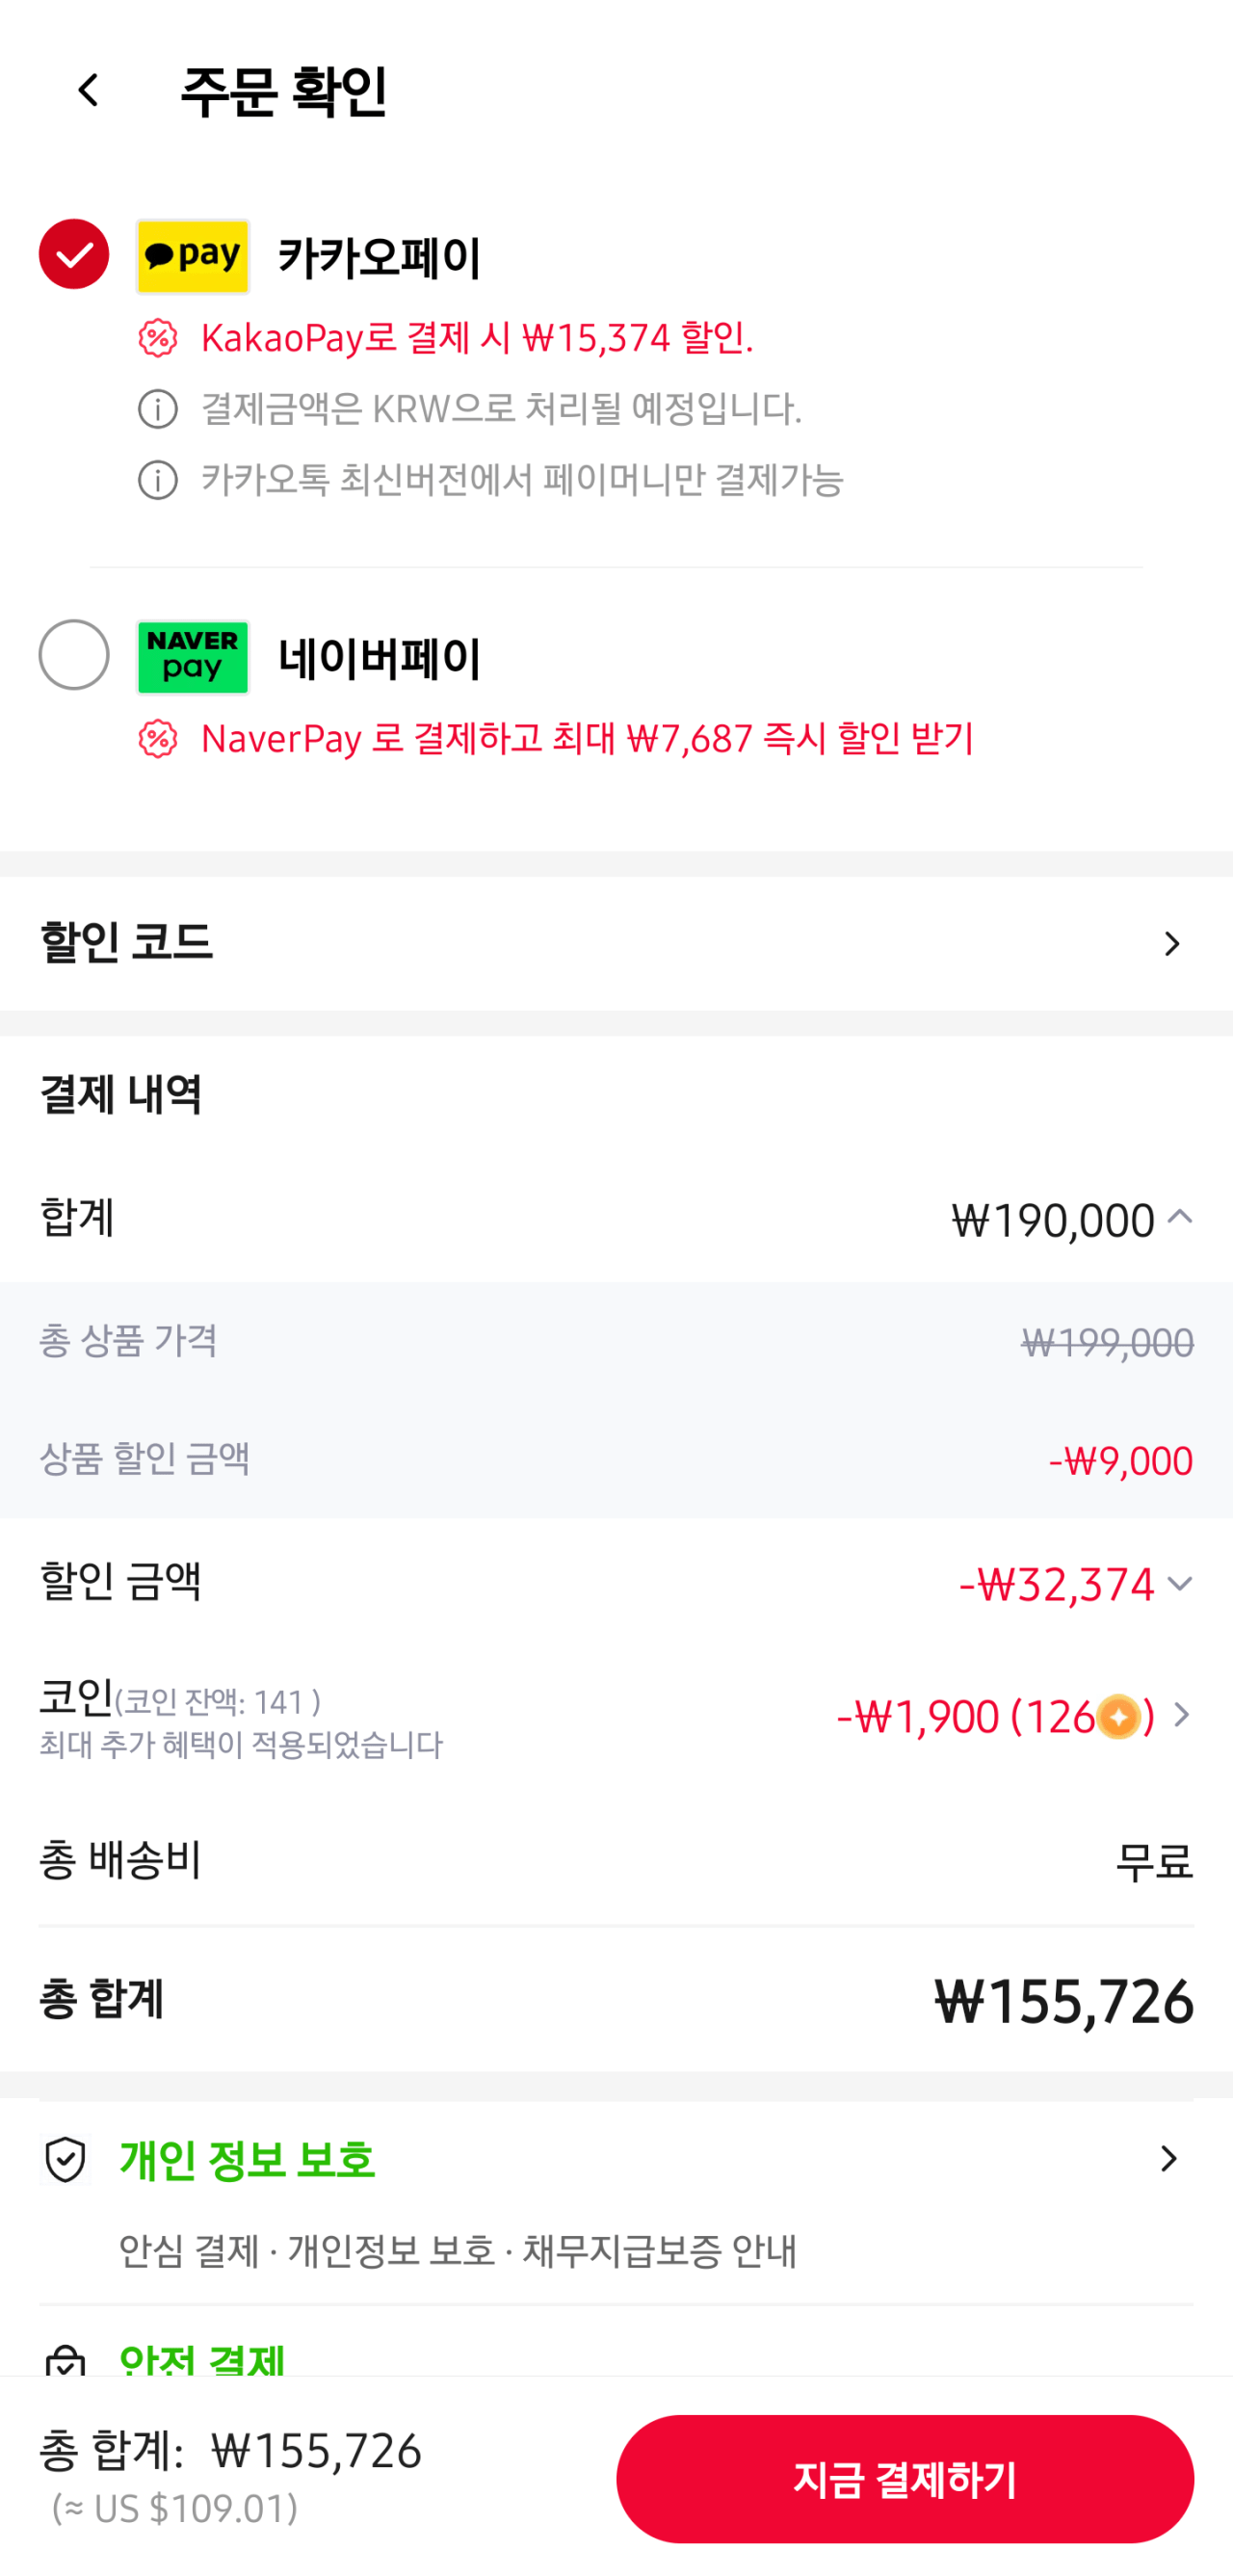The image size is (1233, 2576).
Task: Tap the NaverPay instant discount text
Action: [x=587, y=739]
